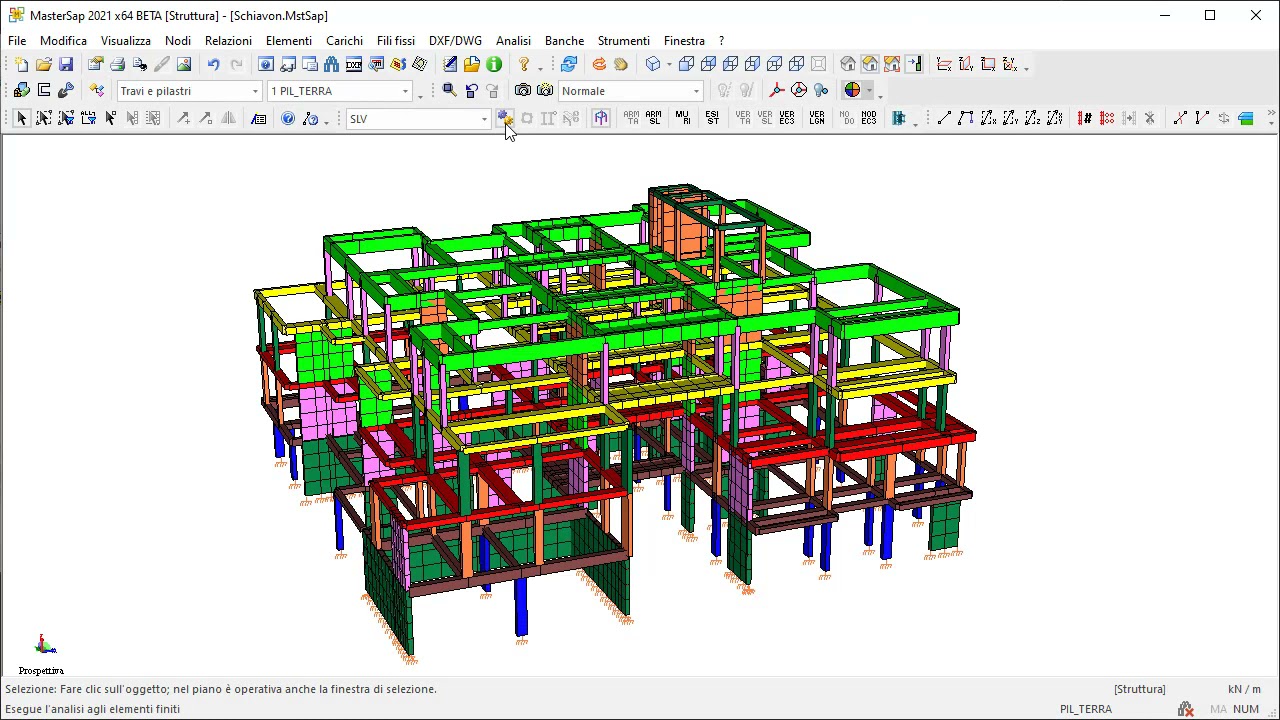Open the Relazioni menu
This screenshot has width=1280, height=720.
[x=228, y=41]
